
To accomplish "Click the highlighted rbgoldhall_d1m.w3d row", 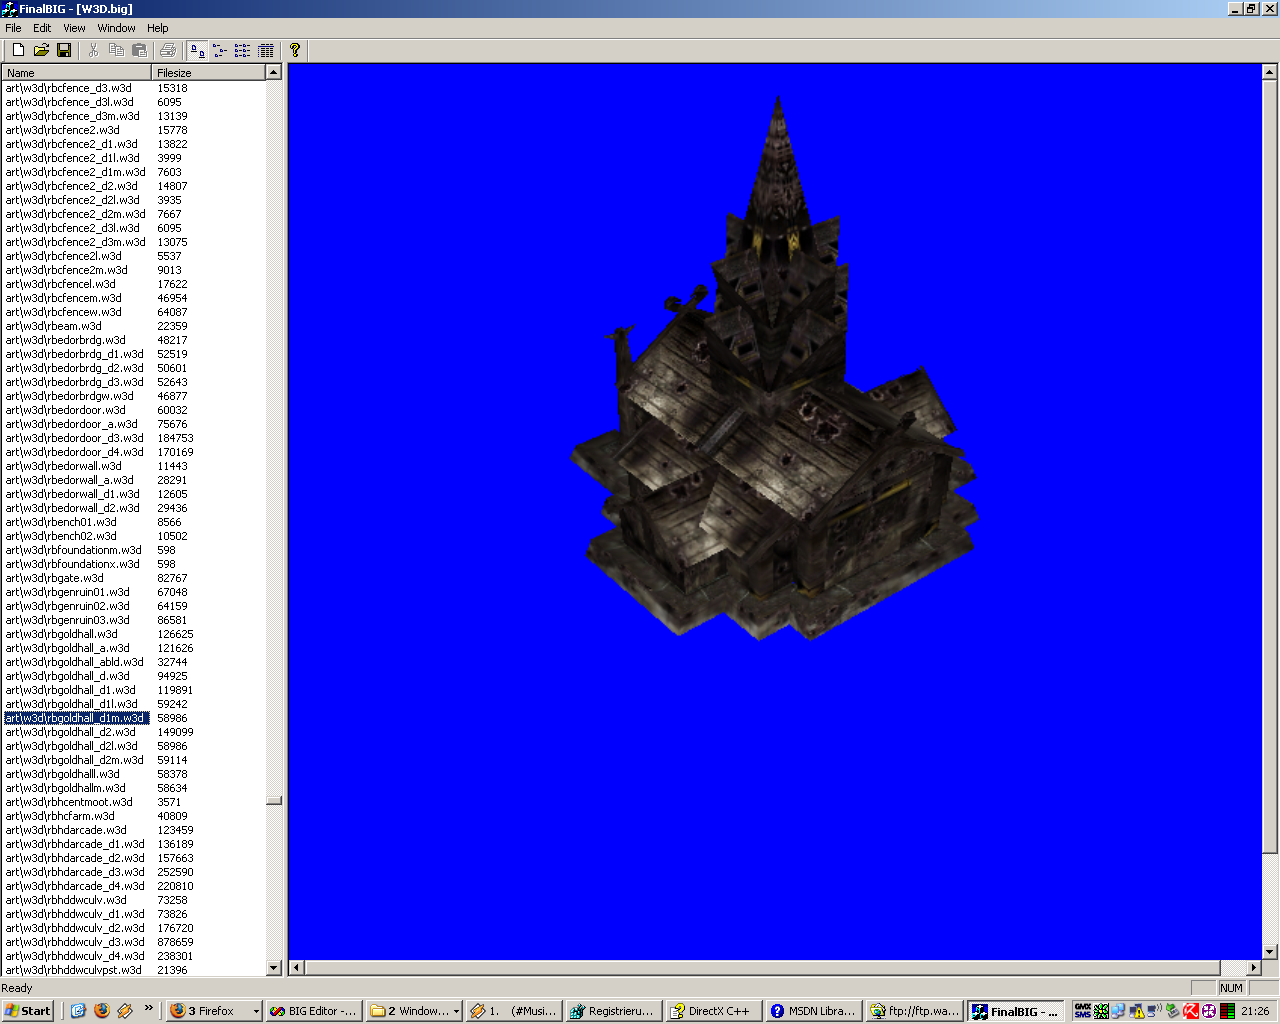I will (77, 718).
